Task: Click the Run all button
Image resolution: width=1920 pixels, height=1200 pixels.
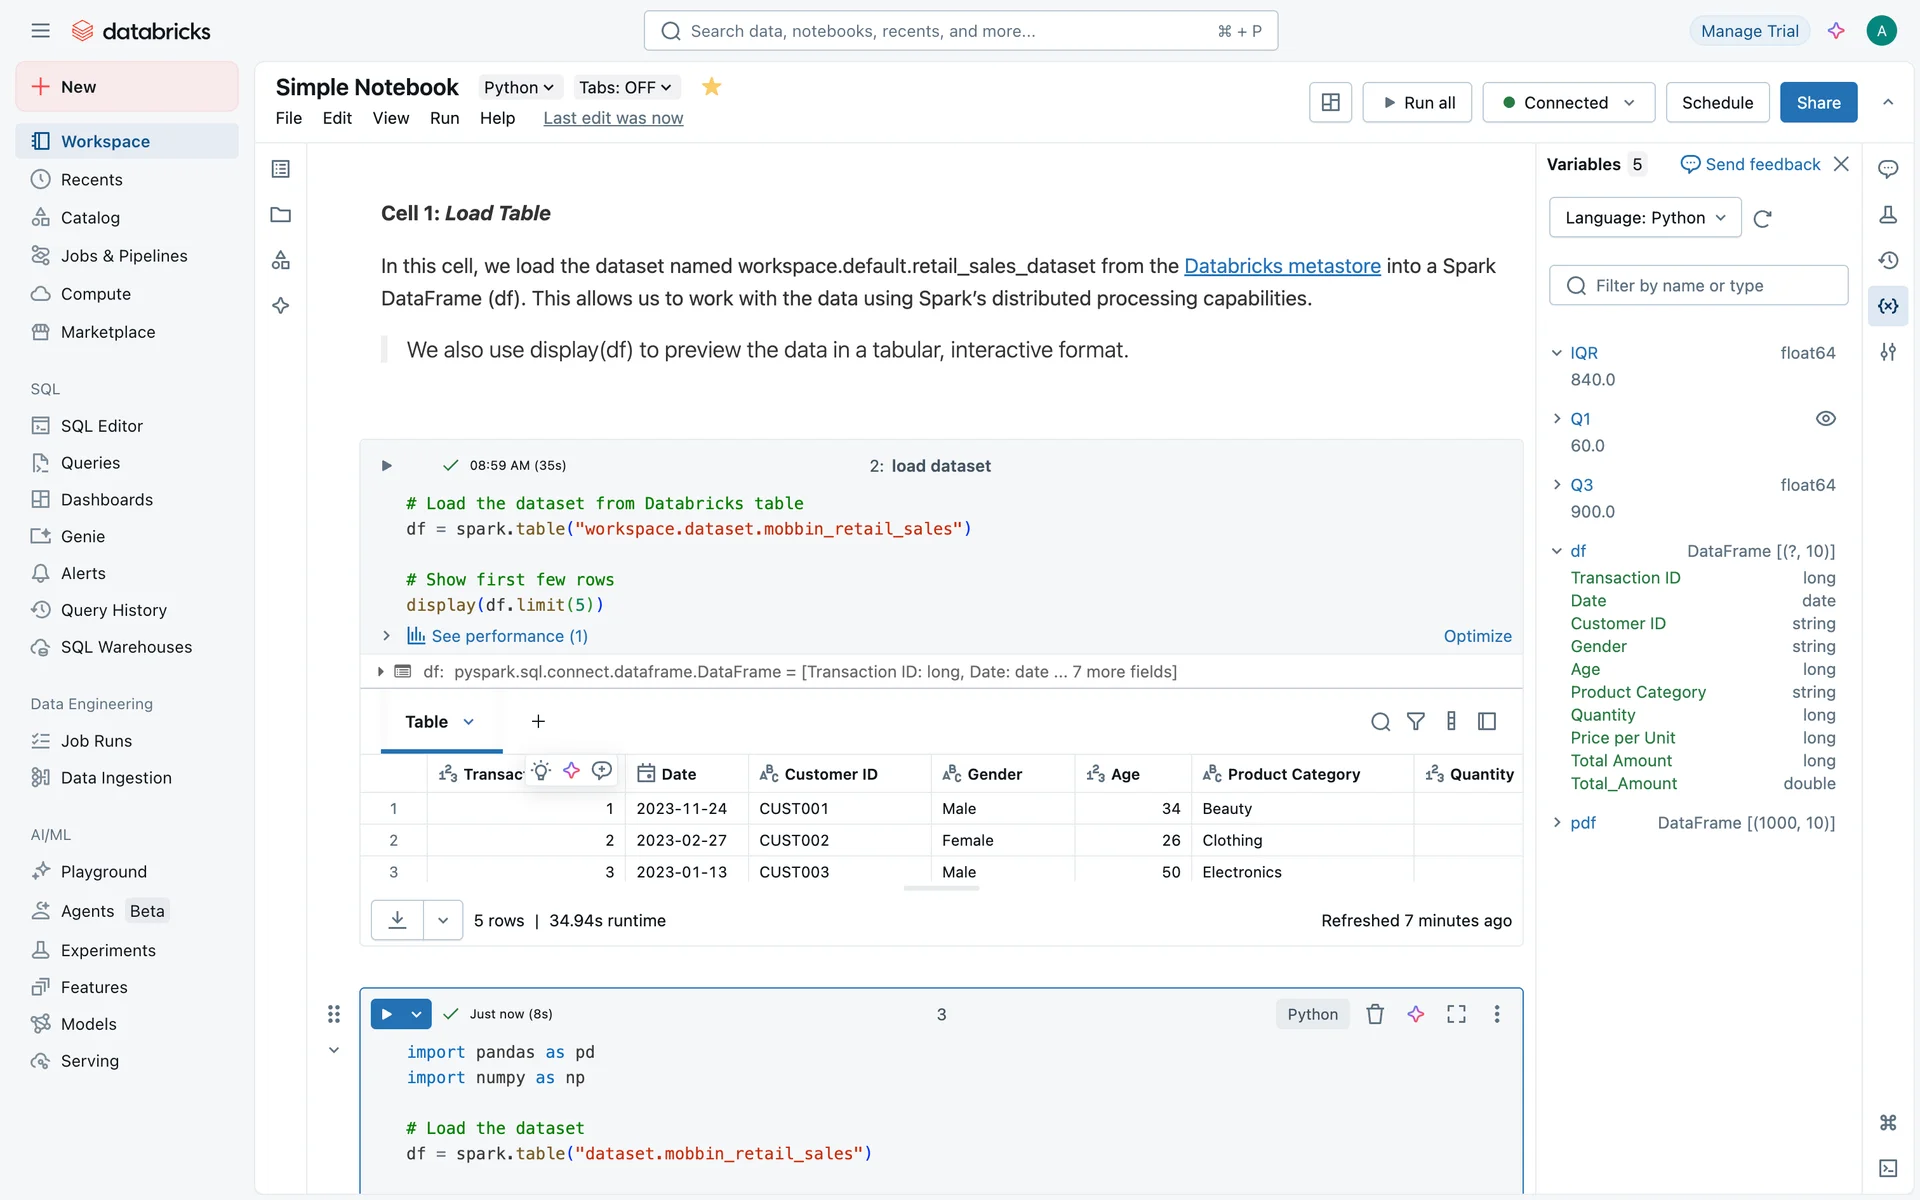Action: (x=1417, y=102)
